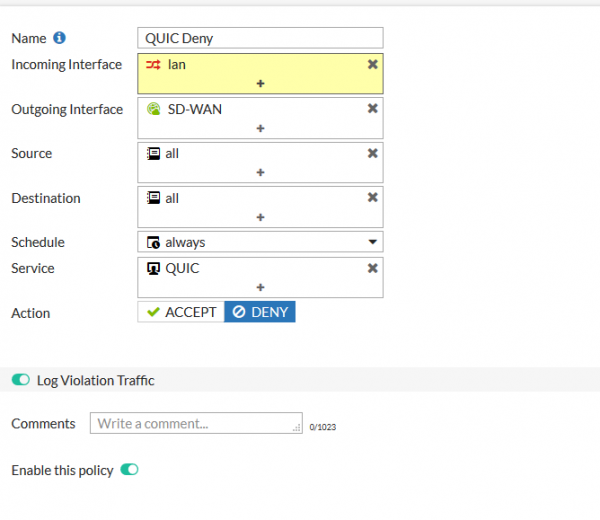The height and width of the screenshot is (520, 600).
Task: Click the Comments text box
Action: coord(195,423)
